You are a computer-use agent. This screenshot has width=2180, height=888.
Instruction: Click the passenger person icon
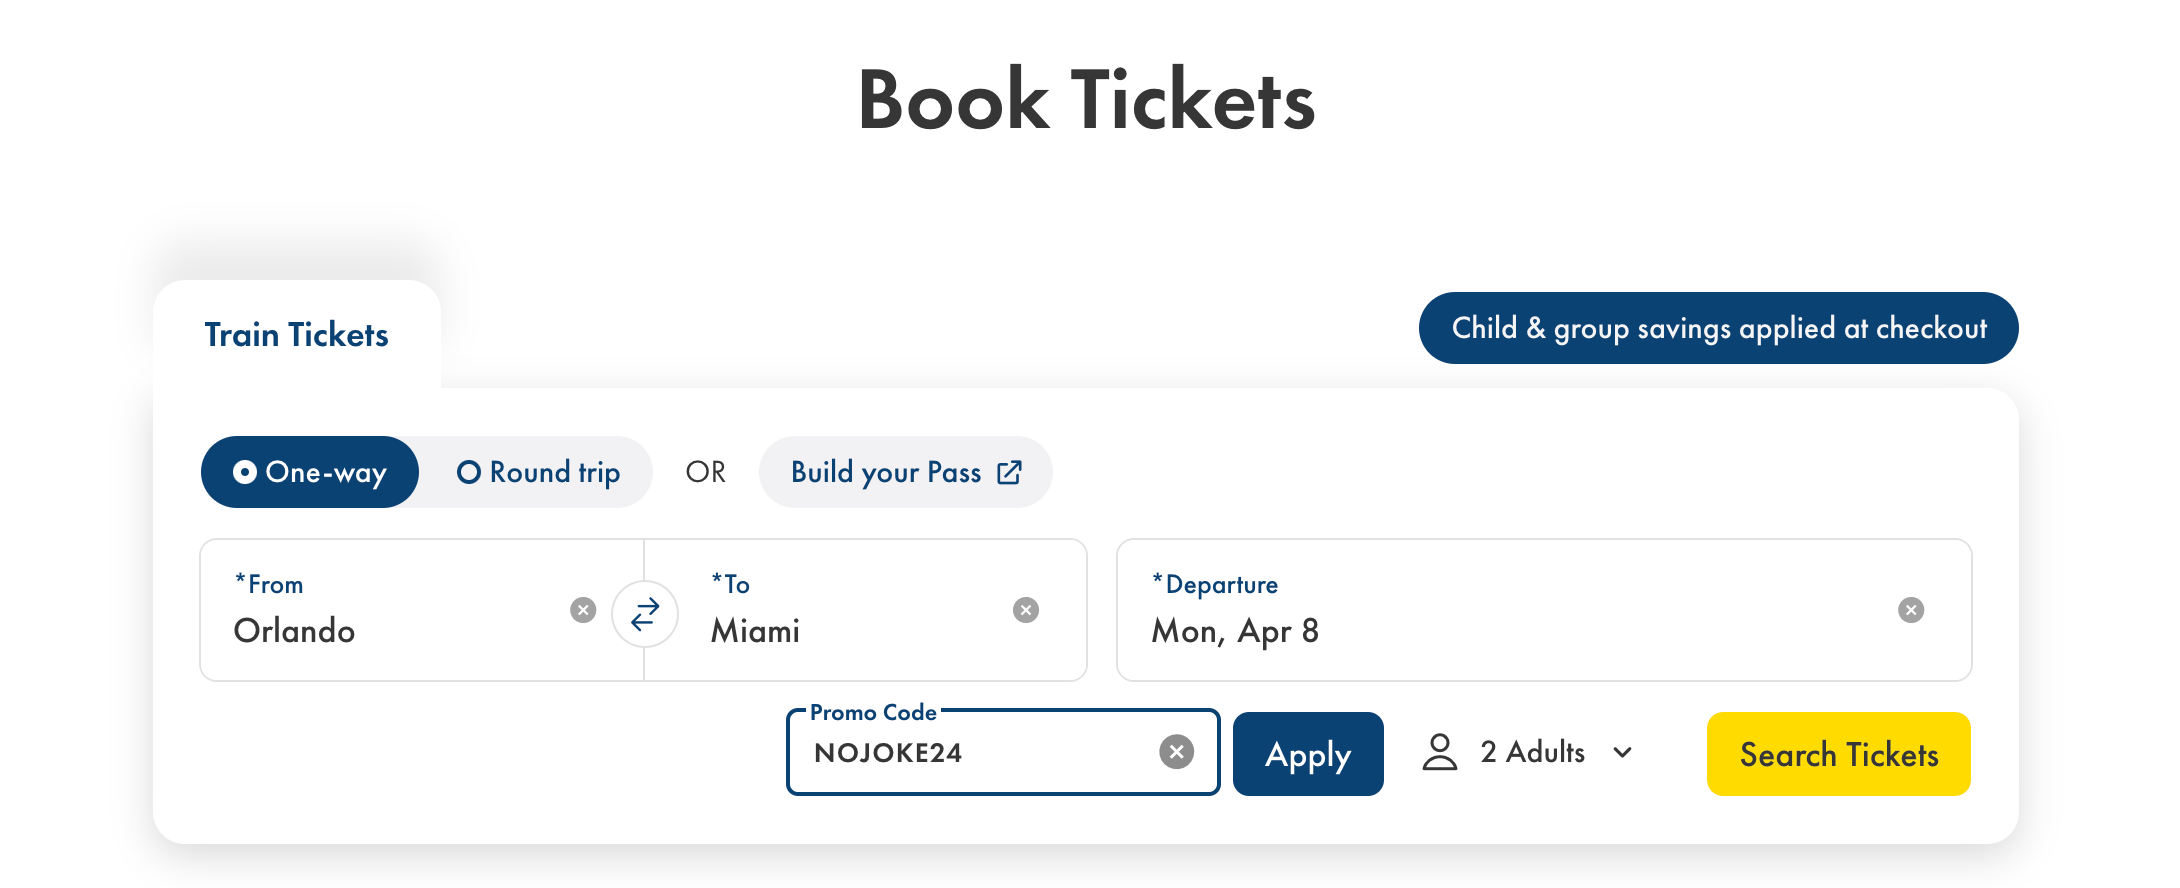tap(1440, 752)
